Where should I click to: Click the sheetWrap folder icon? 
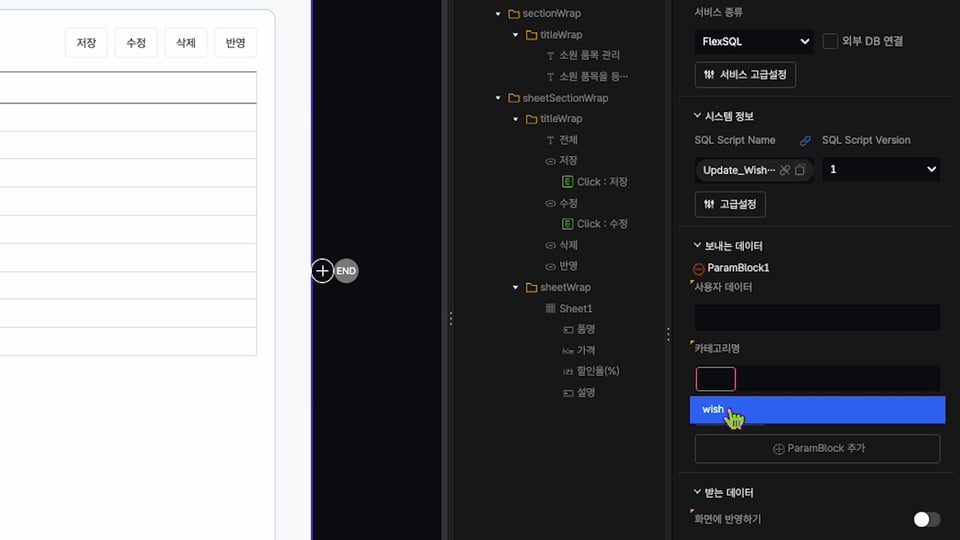click(x=531, y=288)
